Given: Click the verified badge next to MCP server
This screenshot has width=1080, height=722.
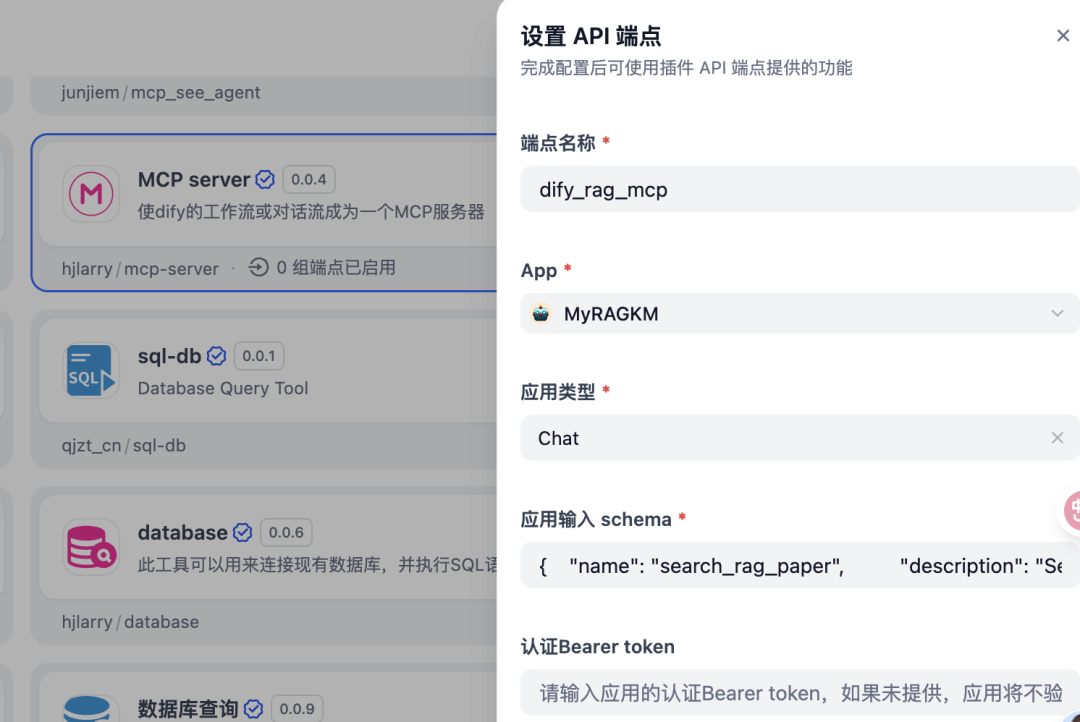Looking at the screenshot, I should tap(264, 179).
